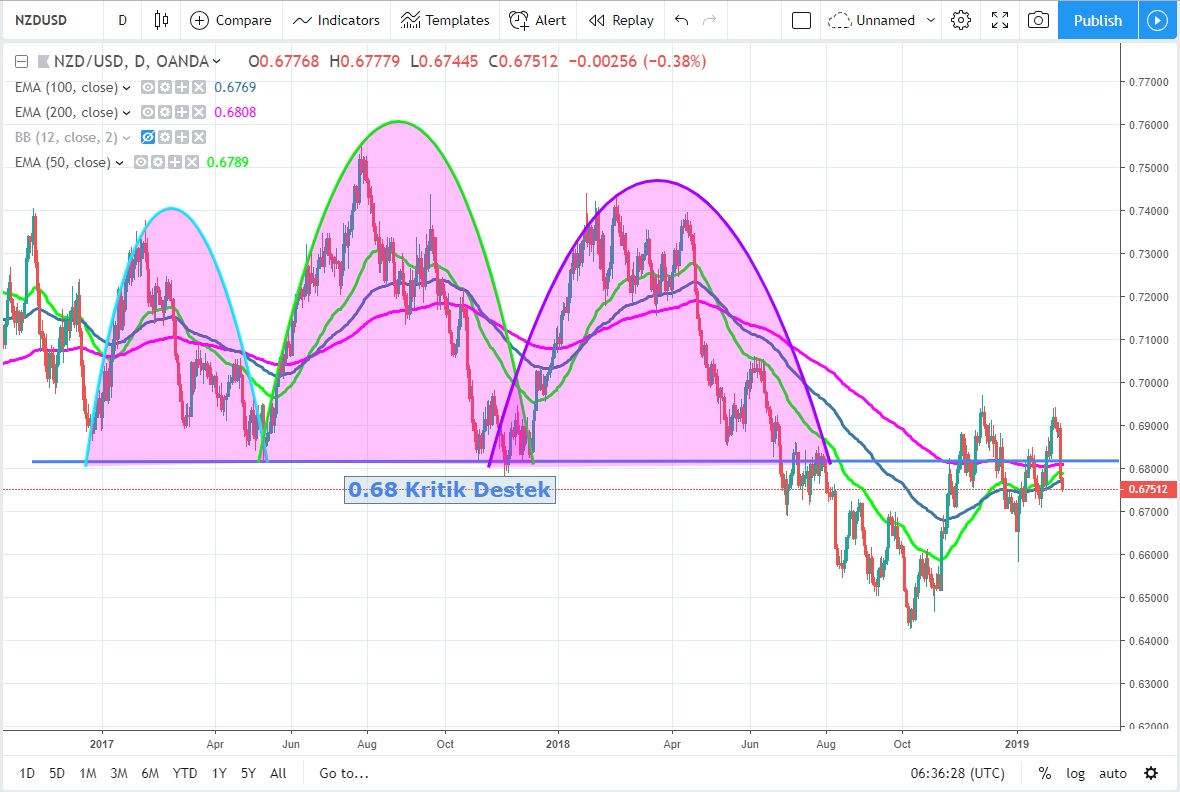Take a chart snapshot with camera icon
Screen dimensions: 1180x792
1039,20
